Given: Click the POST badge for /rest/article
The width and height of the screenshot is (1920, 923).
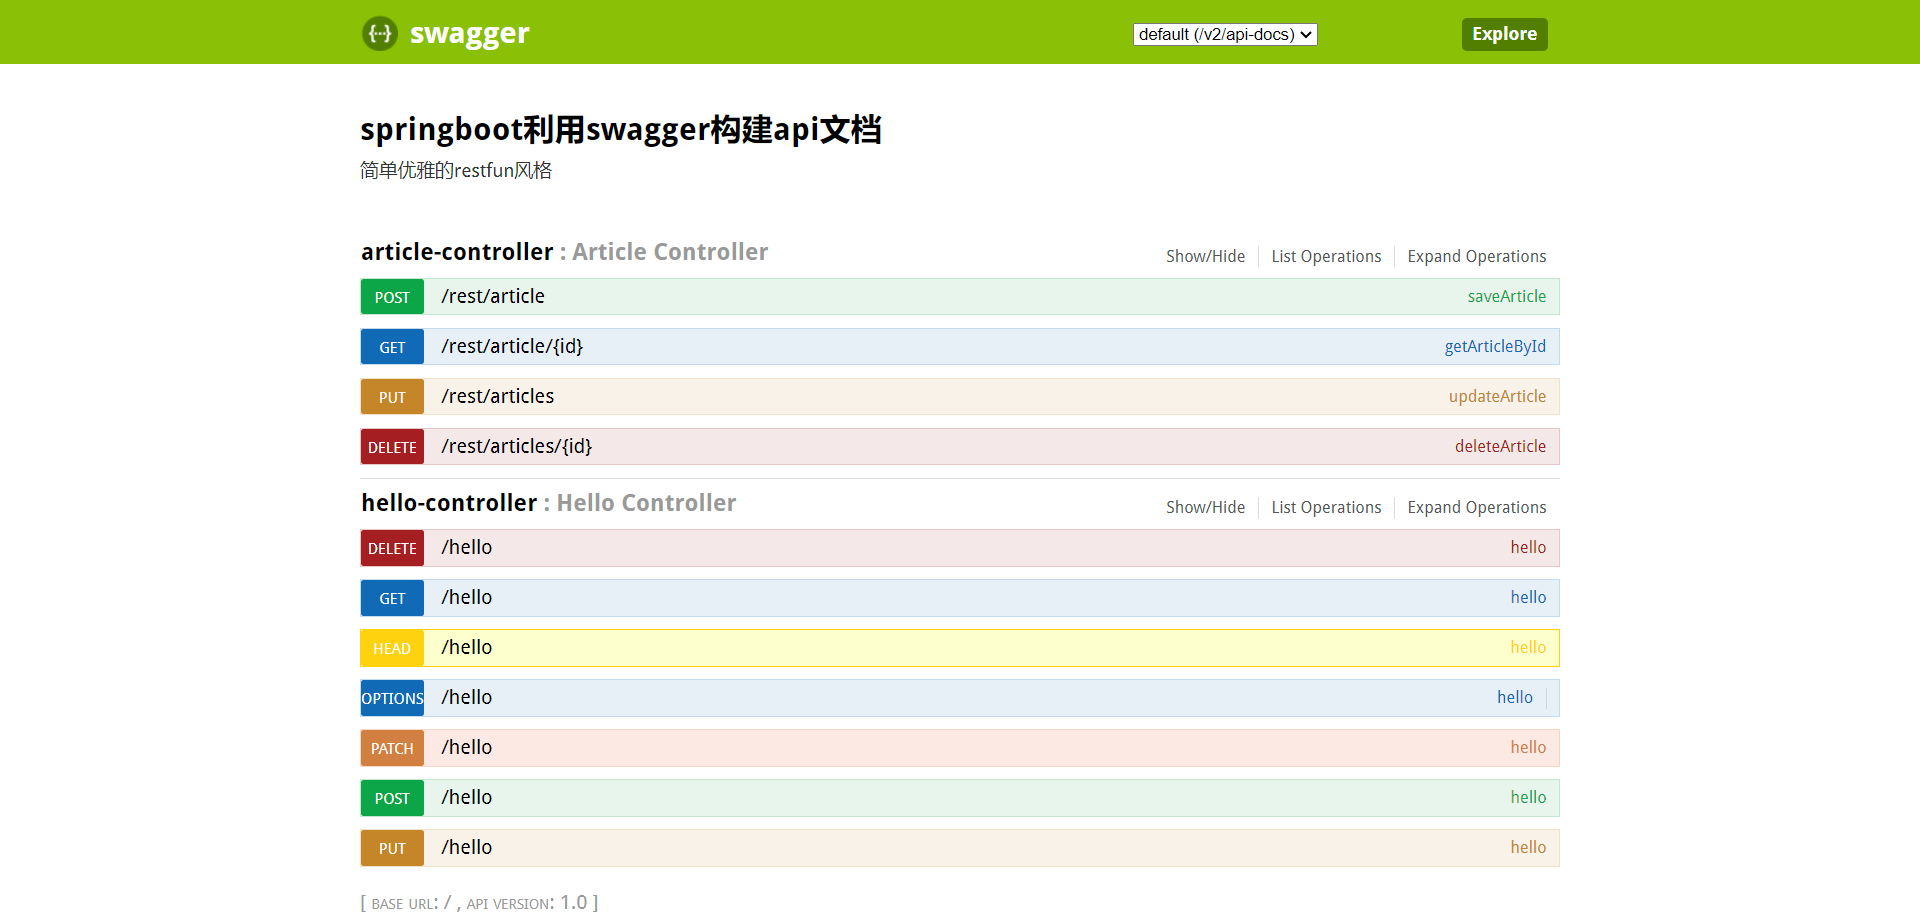Looking at the screenshot, I should tap(392, 297).
